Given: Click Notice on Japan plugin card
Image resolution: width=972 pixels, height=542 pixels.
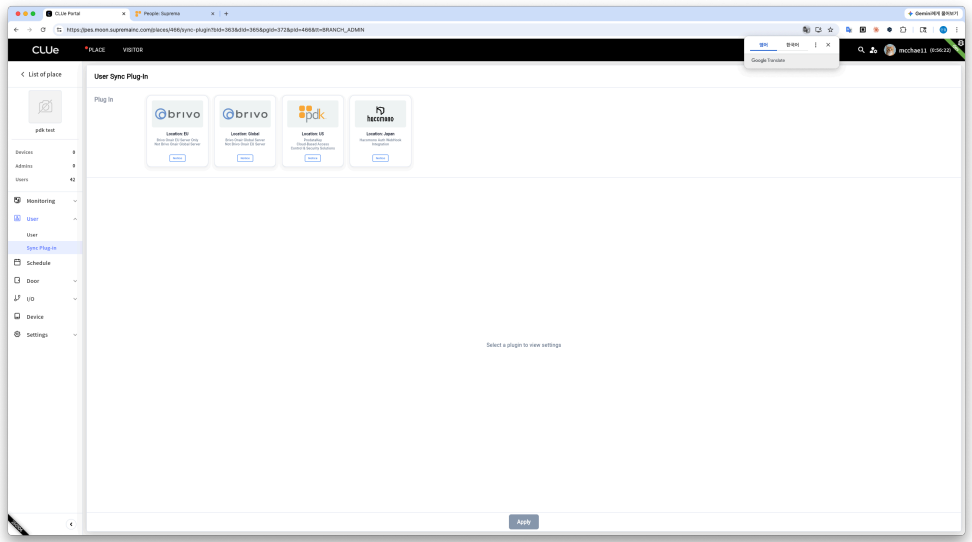Looking at the screenshot, I should (380, 158).
